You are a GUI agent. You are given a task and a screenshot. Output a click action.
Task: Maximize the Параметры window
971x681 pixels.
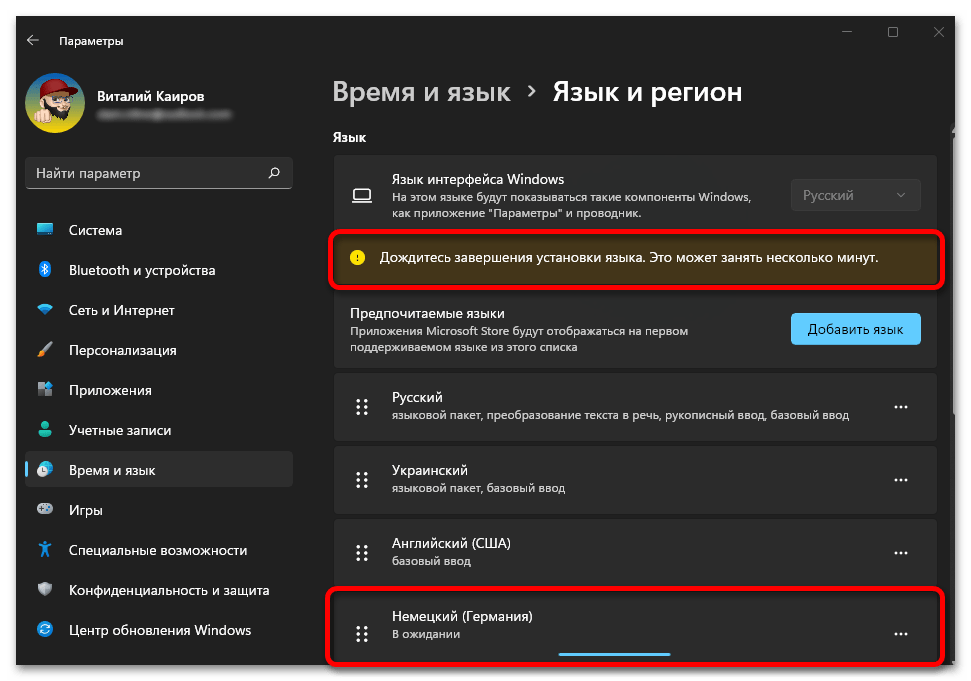click(892, 32)
